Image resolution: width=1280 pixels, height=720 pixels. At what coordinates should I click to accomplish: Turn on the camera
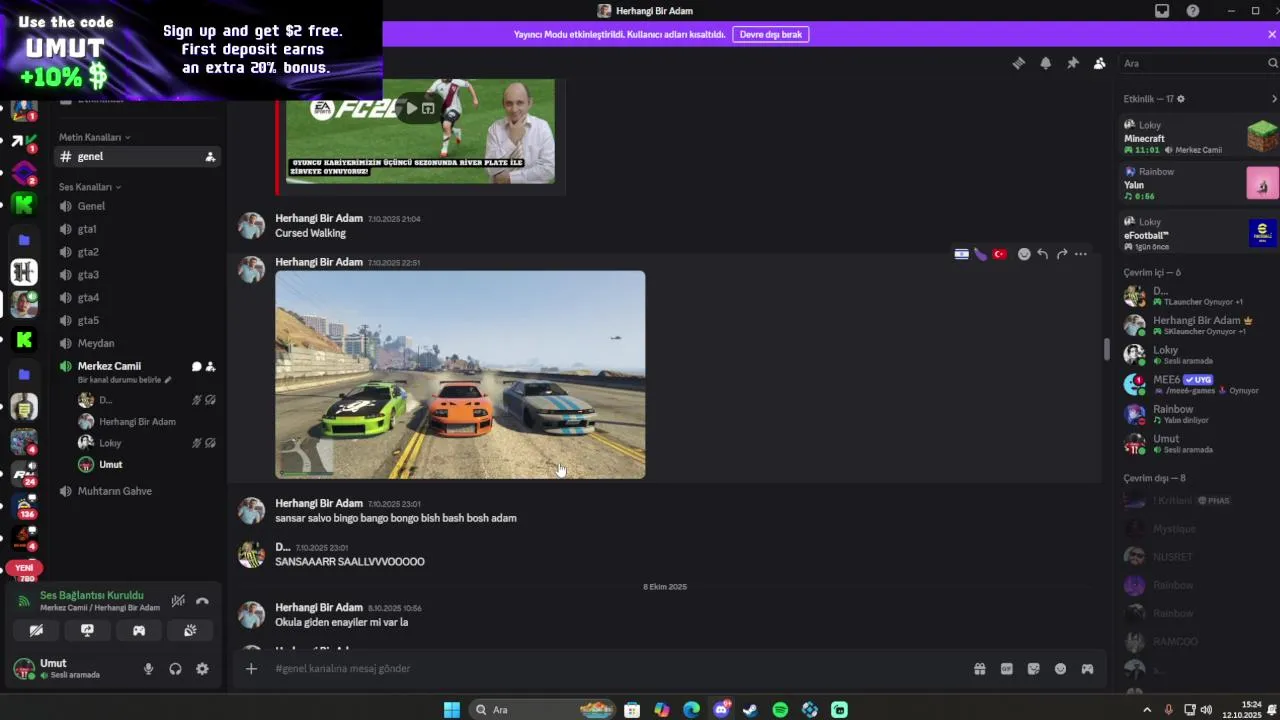(36, 630)
